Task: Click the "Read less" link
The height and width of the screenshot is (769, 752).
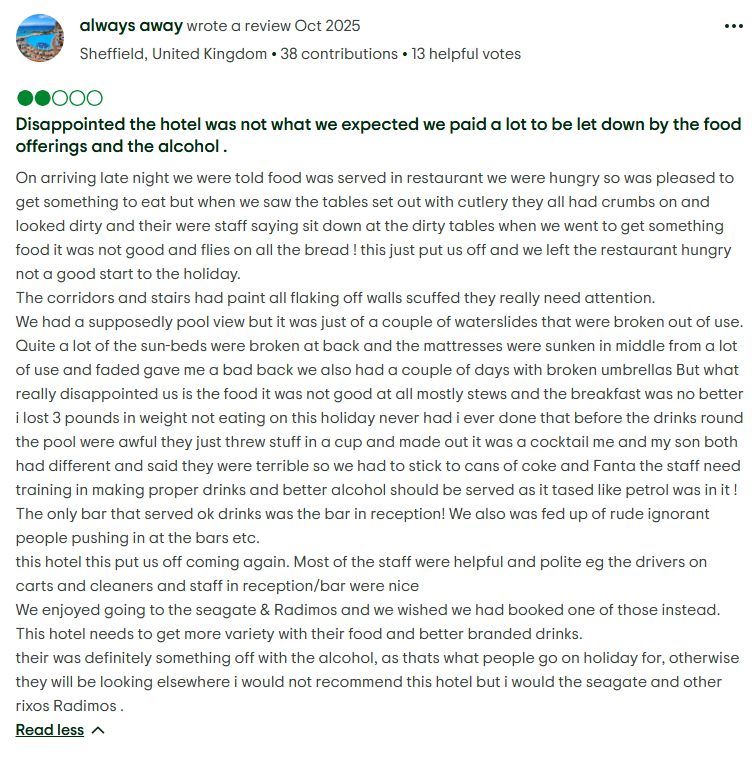Action: (49, 730)
